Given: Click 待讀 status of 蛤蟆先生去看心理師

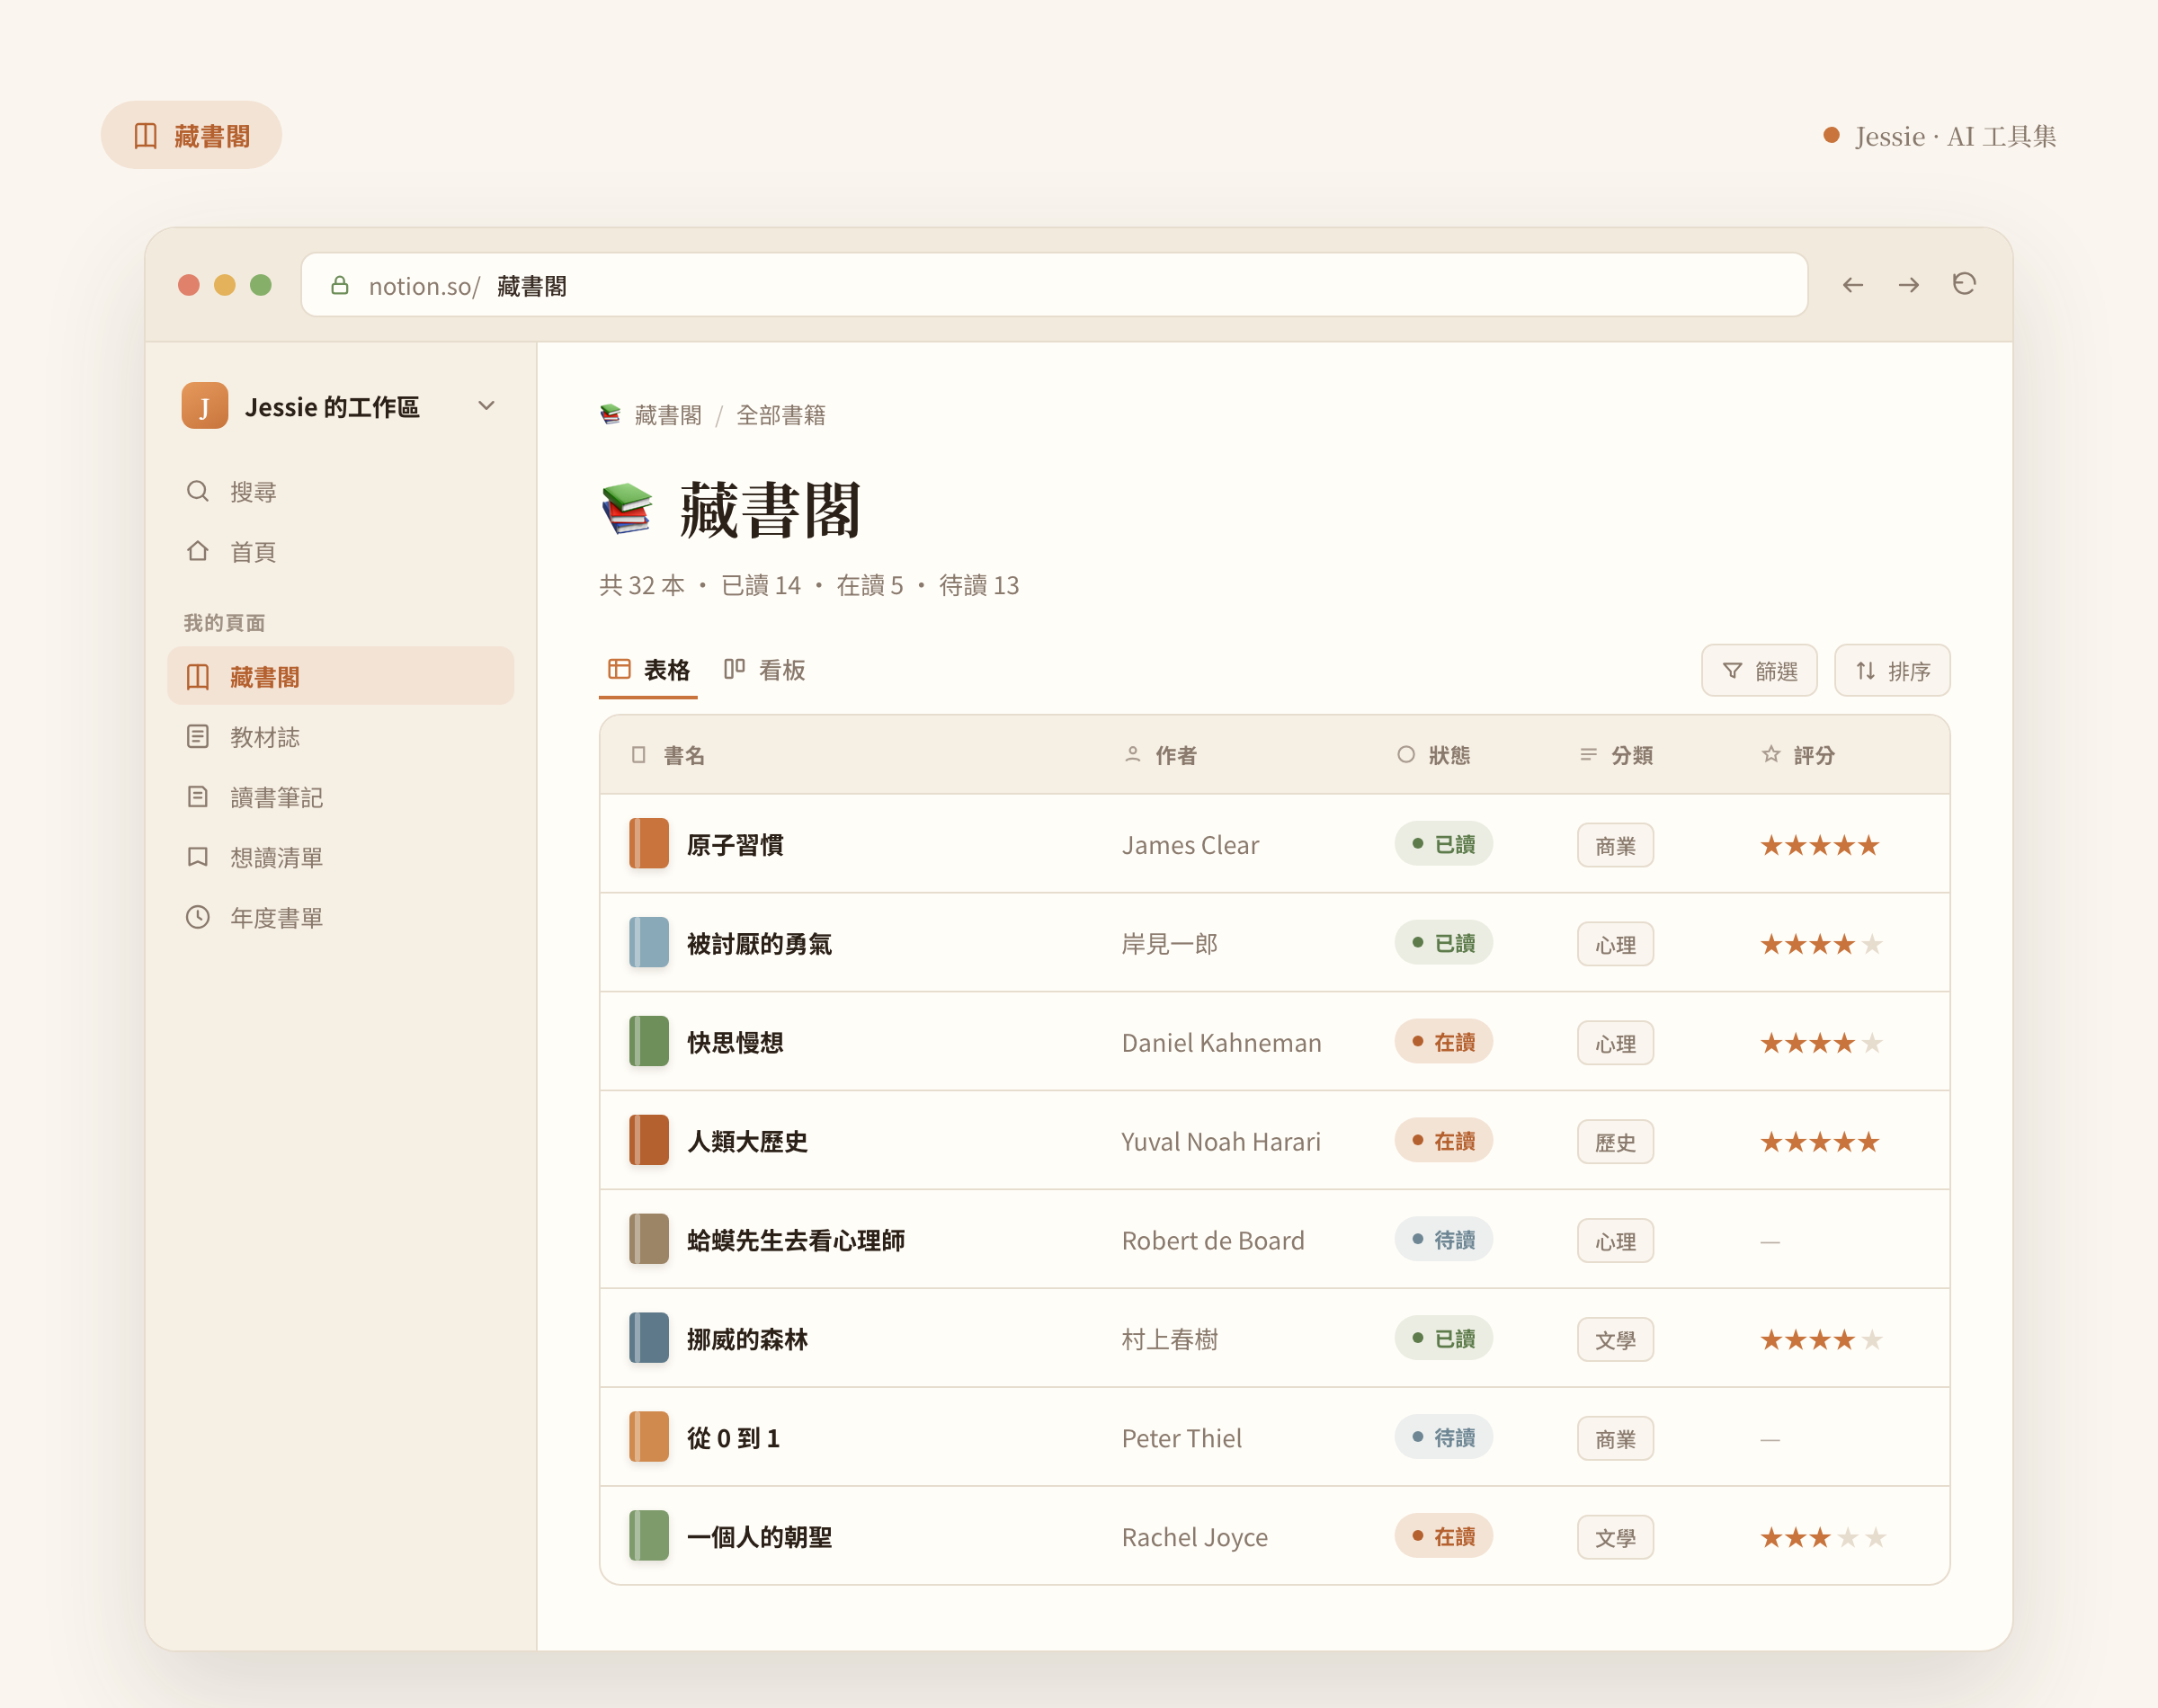Looking at the screenshot, I should coord(1443,1240).
